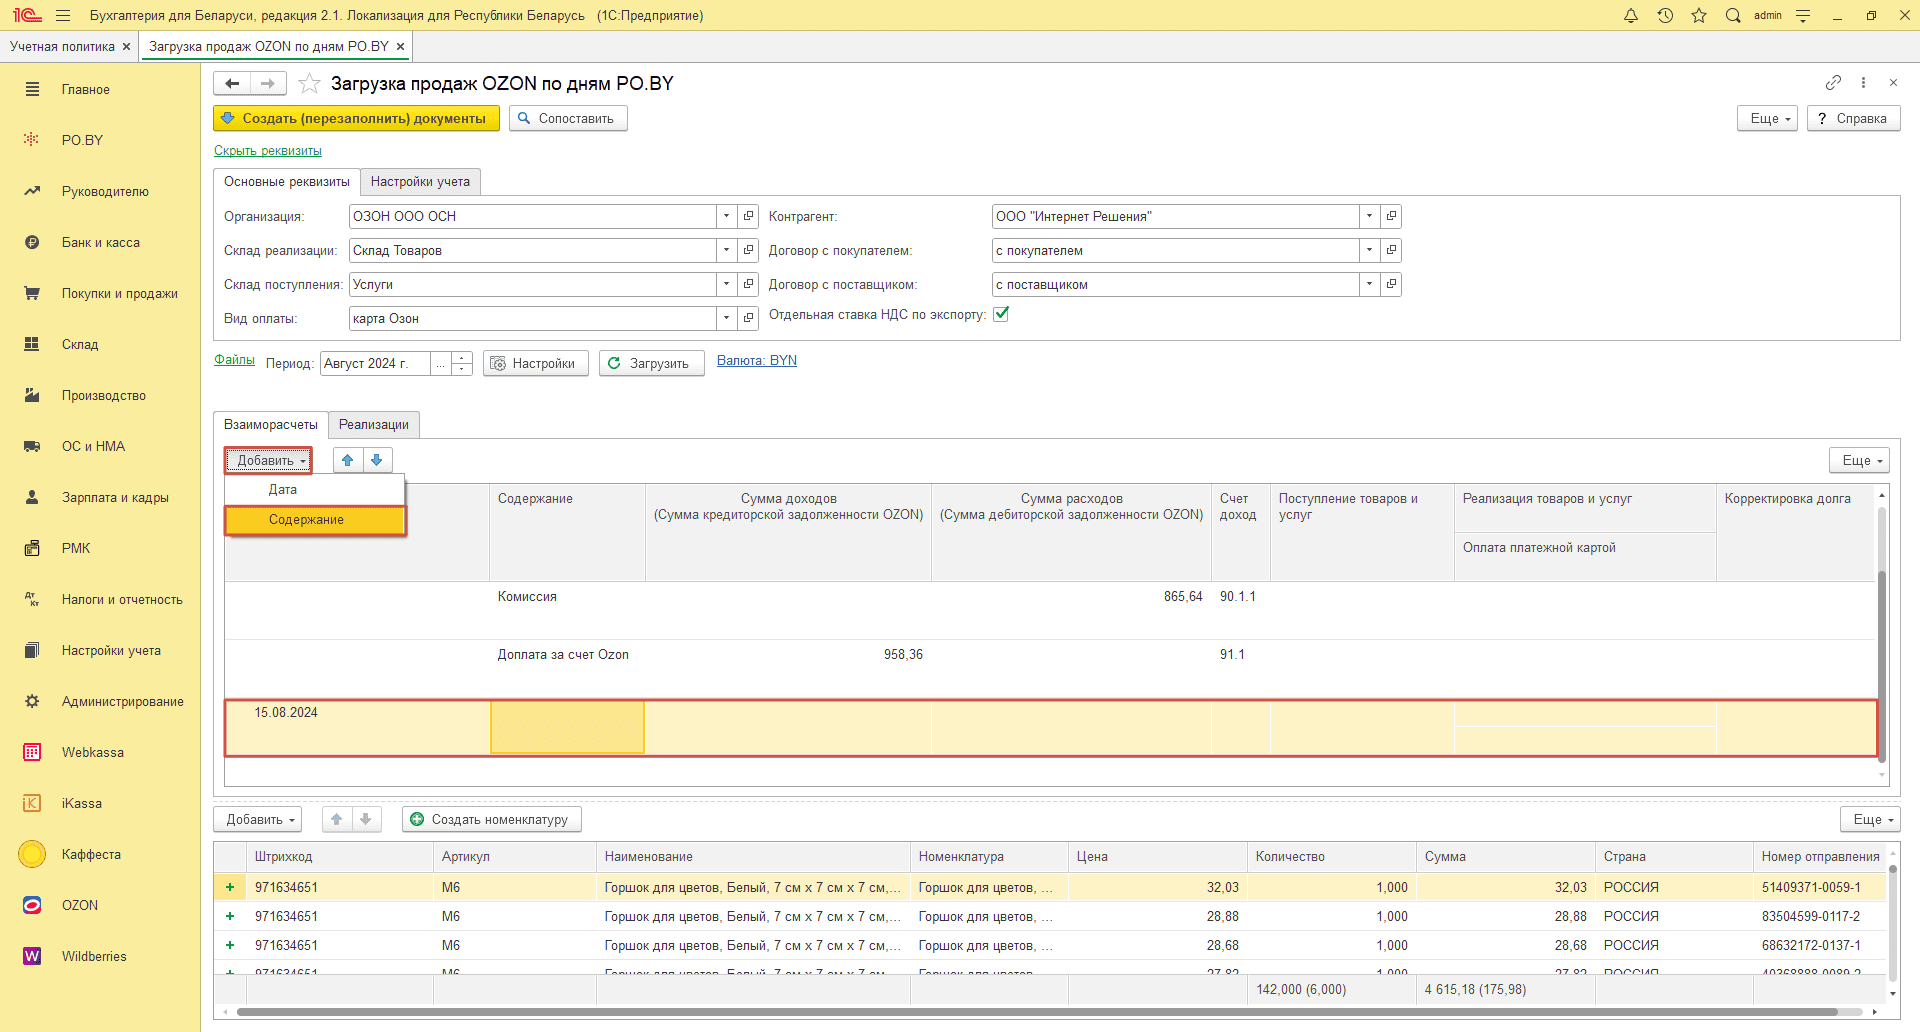Open Организация record via open icon
This screenshot has width=1920, height=1032.
click(748, 216)
